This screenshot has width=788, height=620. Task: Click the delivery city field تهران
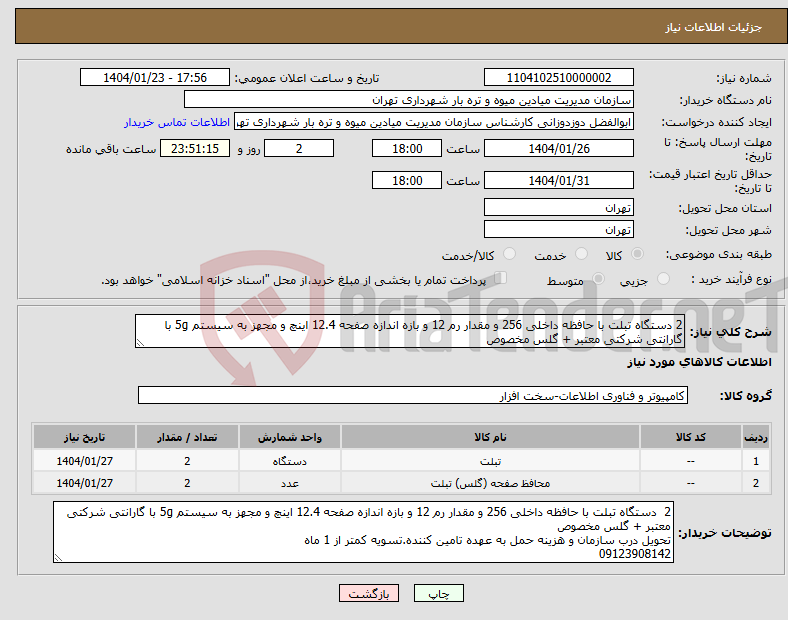558,230
